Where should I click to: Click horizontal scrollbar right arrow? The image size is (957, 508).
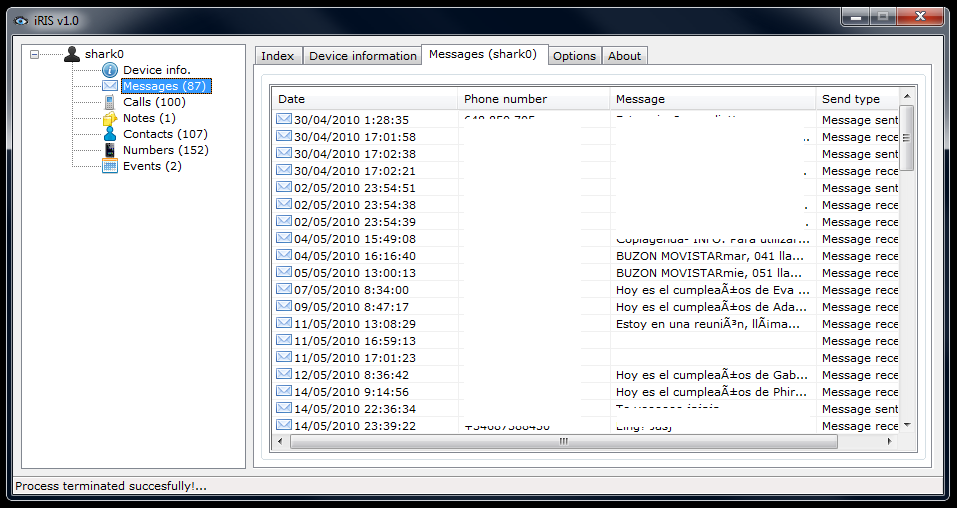coord(890,441)
